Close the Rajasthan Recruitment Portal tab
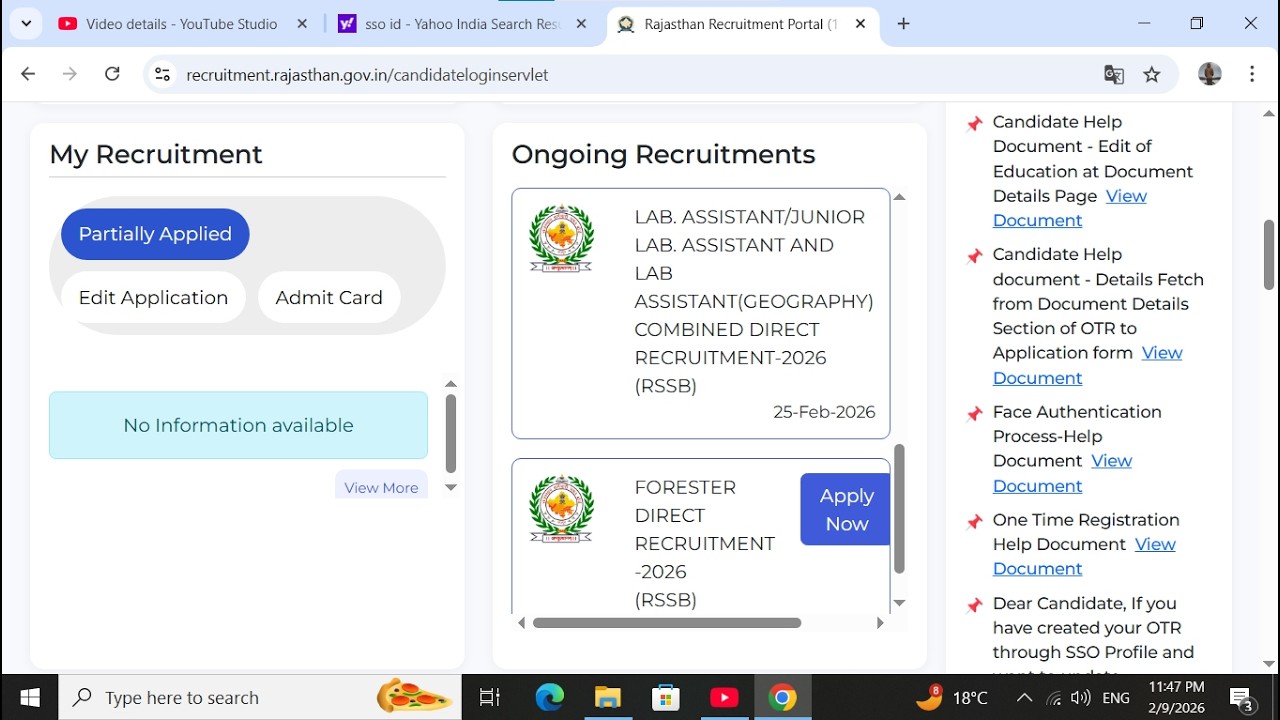The height and width of the screenshot is (720, 1280). click(x=860, y=24)
